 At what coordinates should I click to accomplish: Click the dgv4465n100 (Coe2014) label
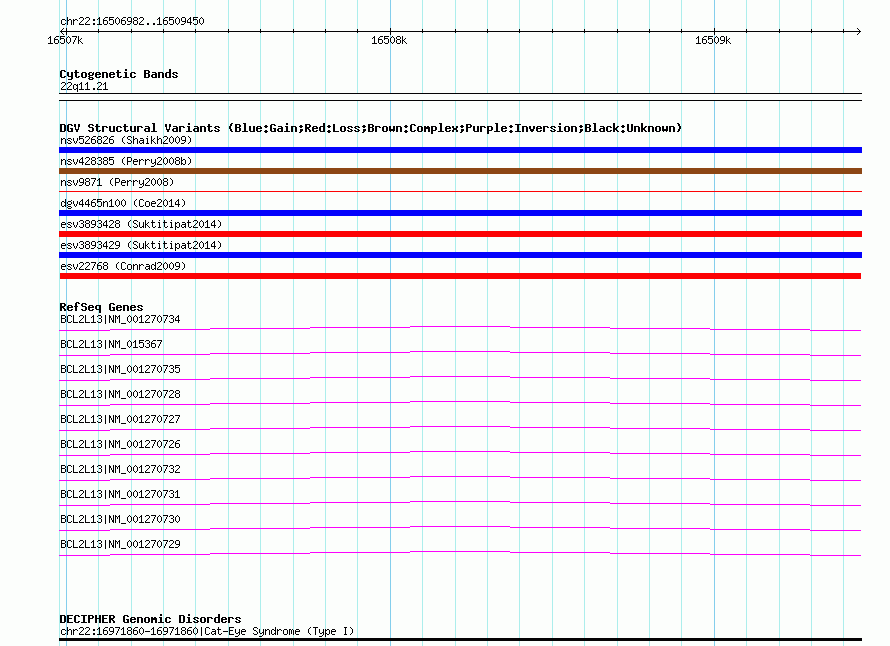123,203
